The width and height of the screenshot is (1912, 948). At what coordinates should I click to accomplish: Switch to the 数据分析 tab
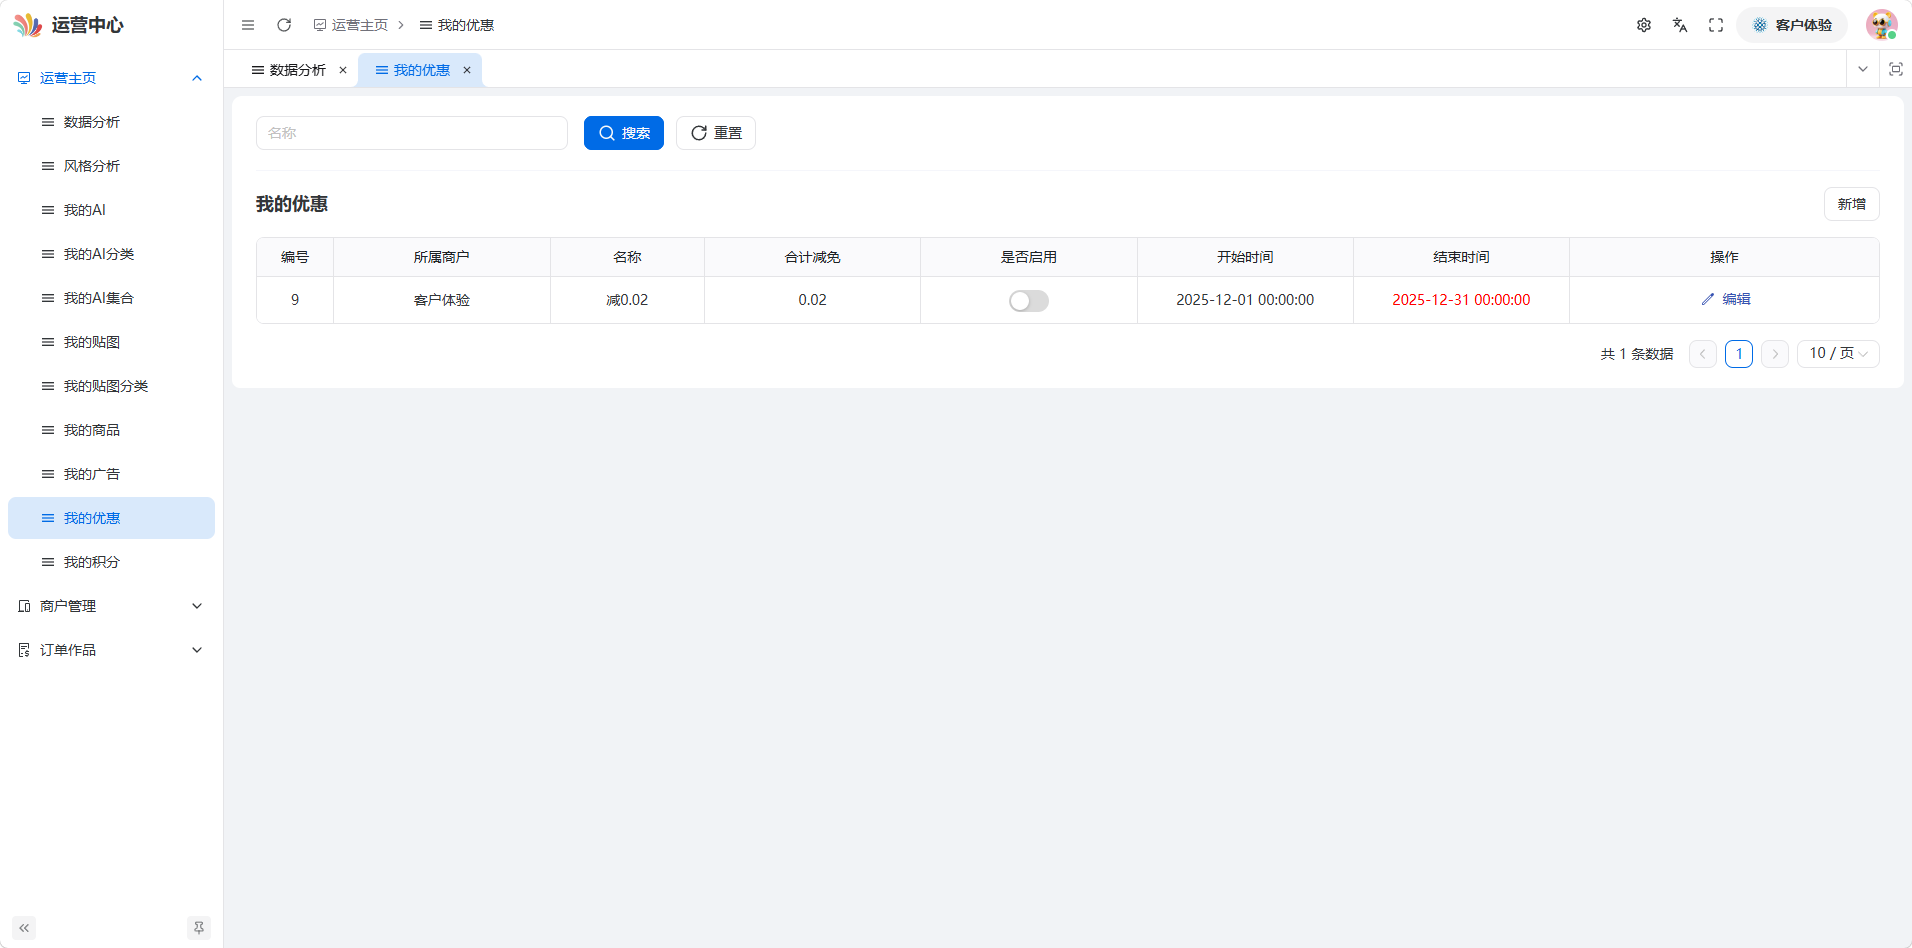coord(298,70)
